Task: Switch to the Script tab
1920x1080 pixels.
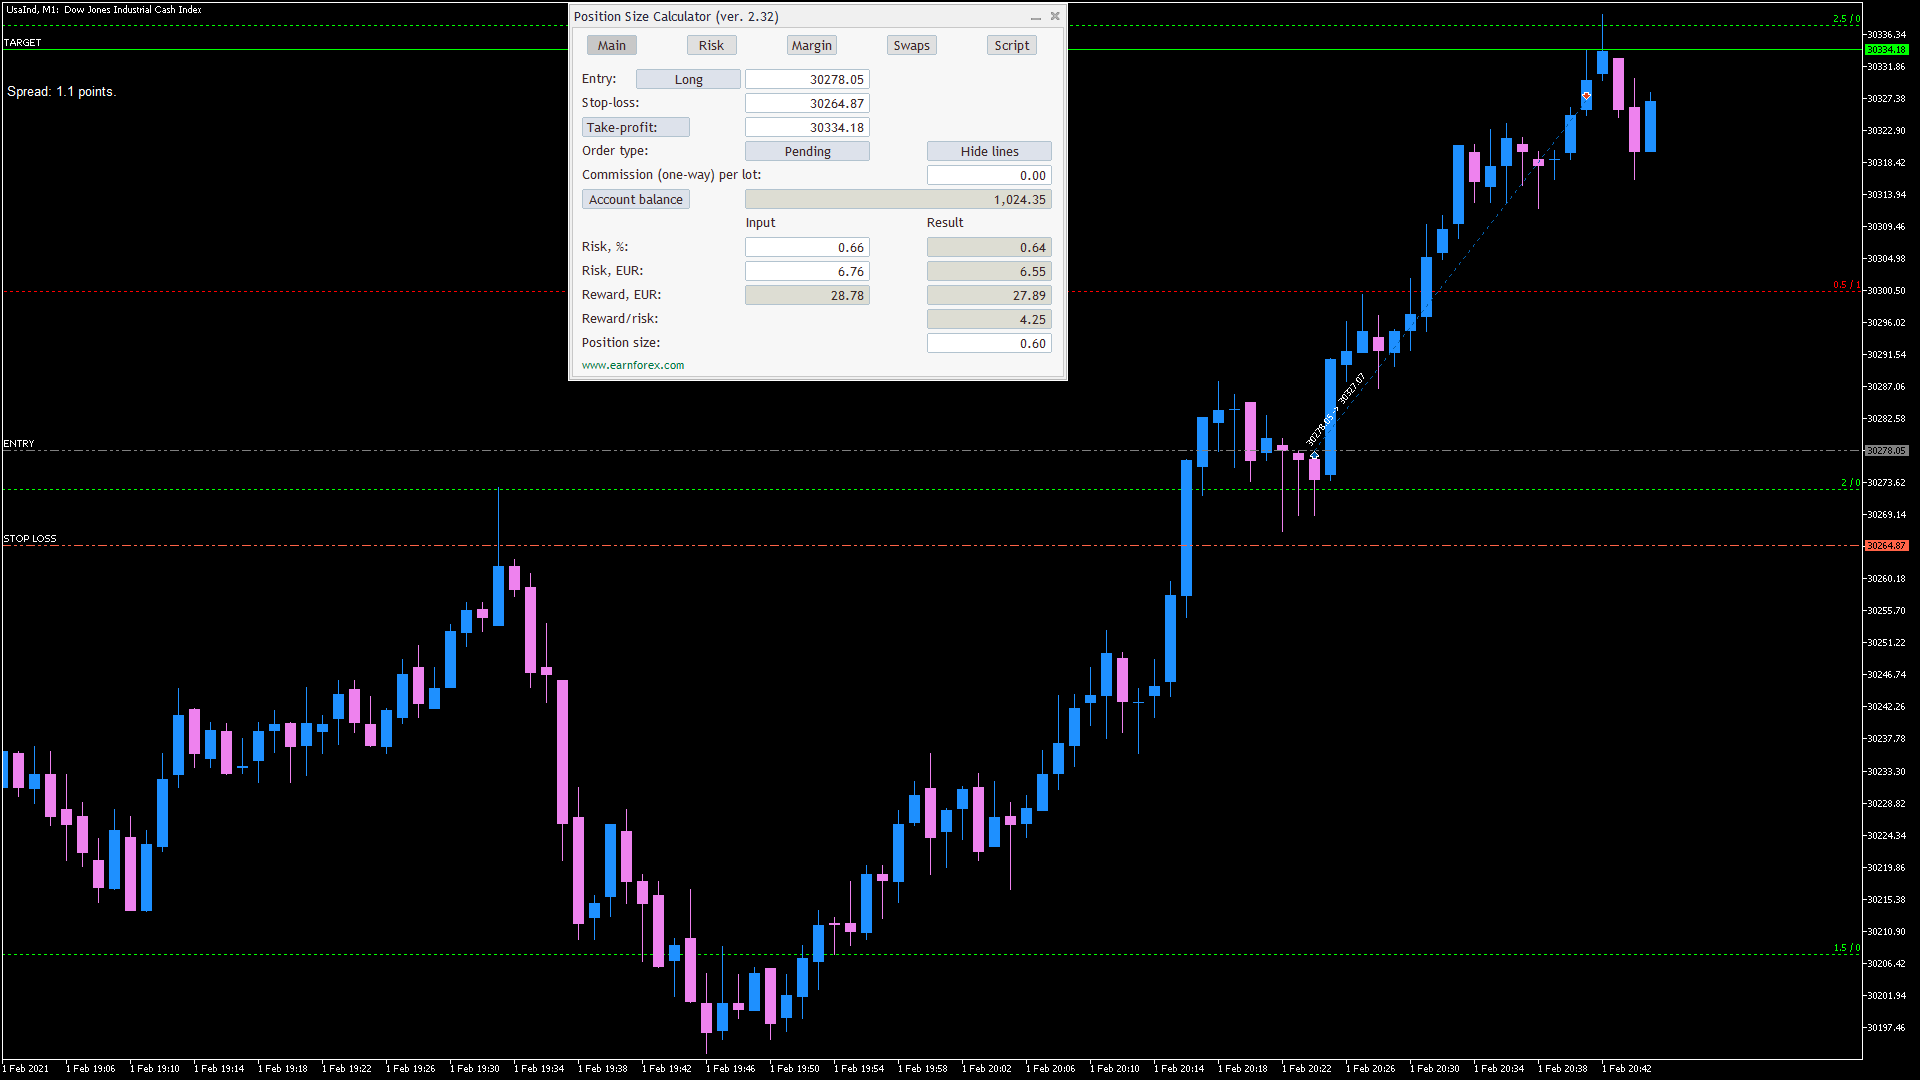Action: click(x=1011, y=45)
